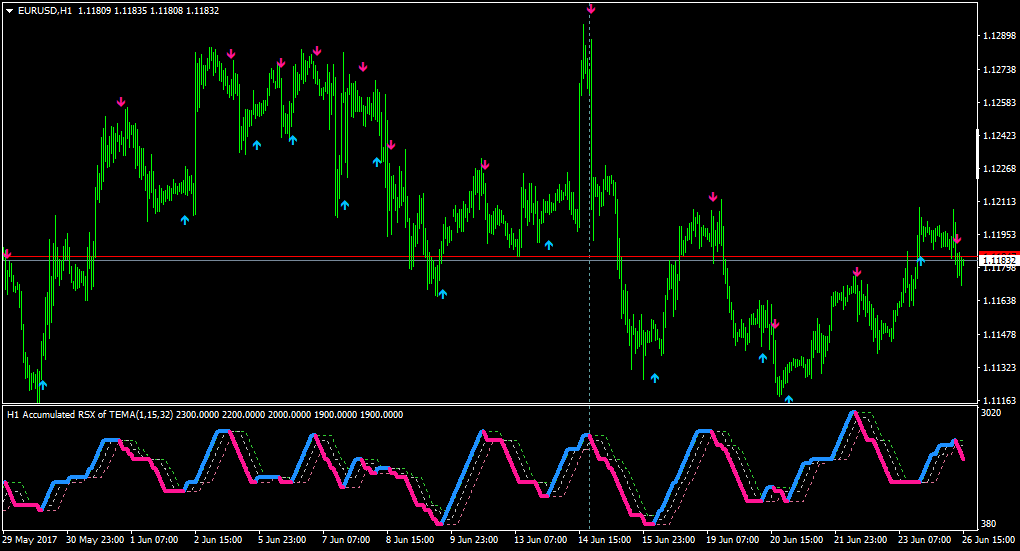Select the red horizontal price line
Viewport: 1020px width, 551px height.
(x=490, y=257)
